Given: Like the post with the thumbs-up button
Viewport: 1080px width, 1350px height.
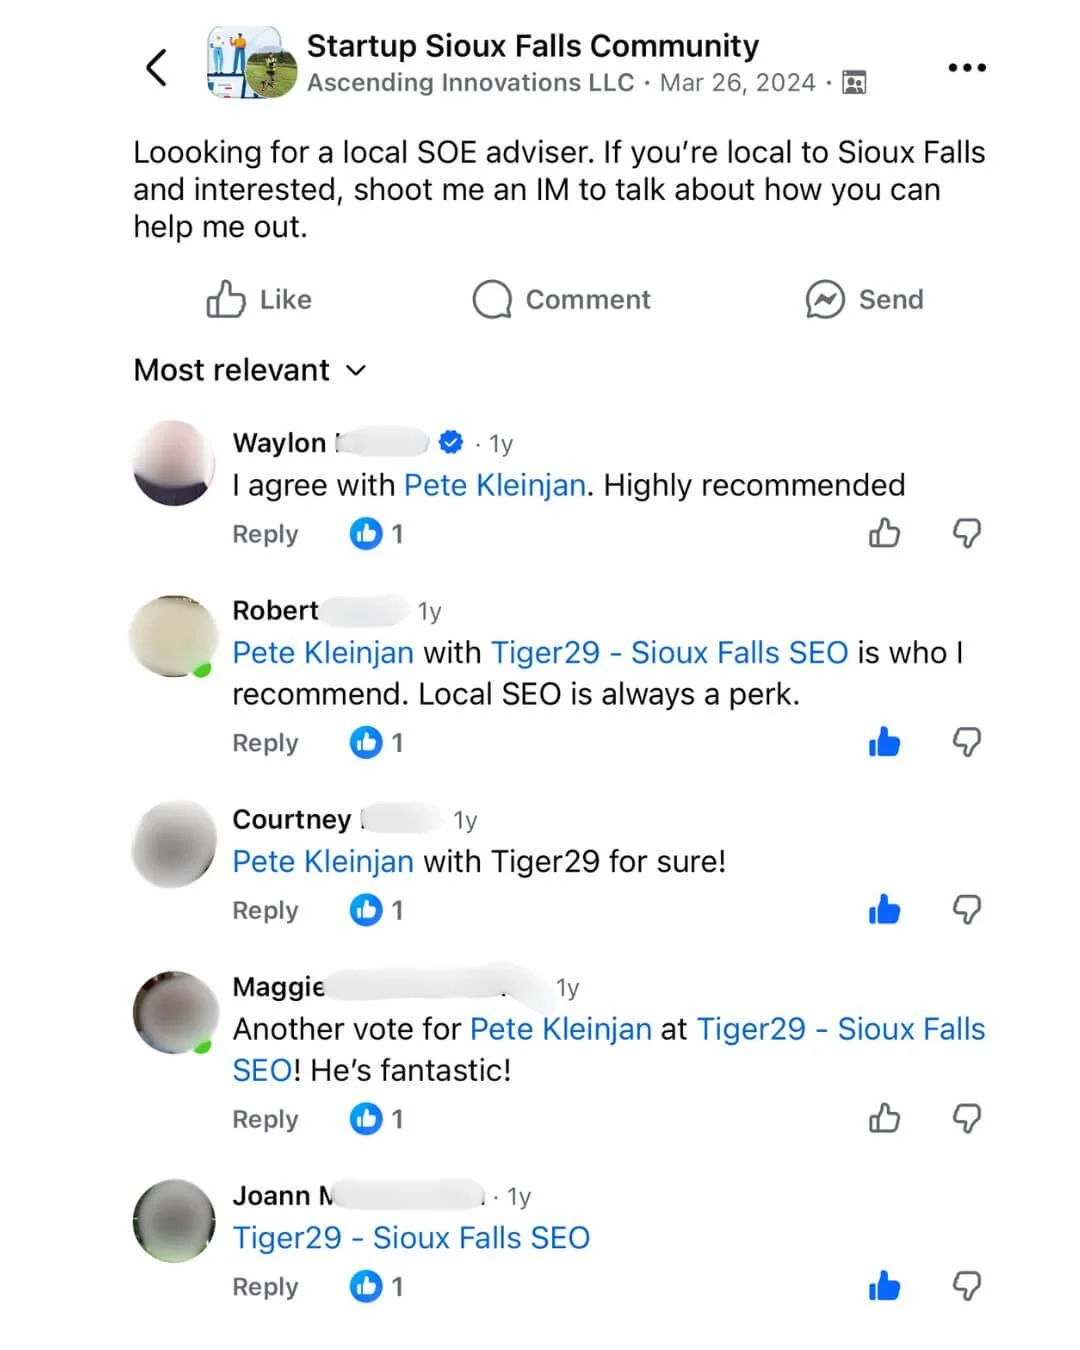Looking at the screenshot, I should [259, 299].
